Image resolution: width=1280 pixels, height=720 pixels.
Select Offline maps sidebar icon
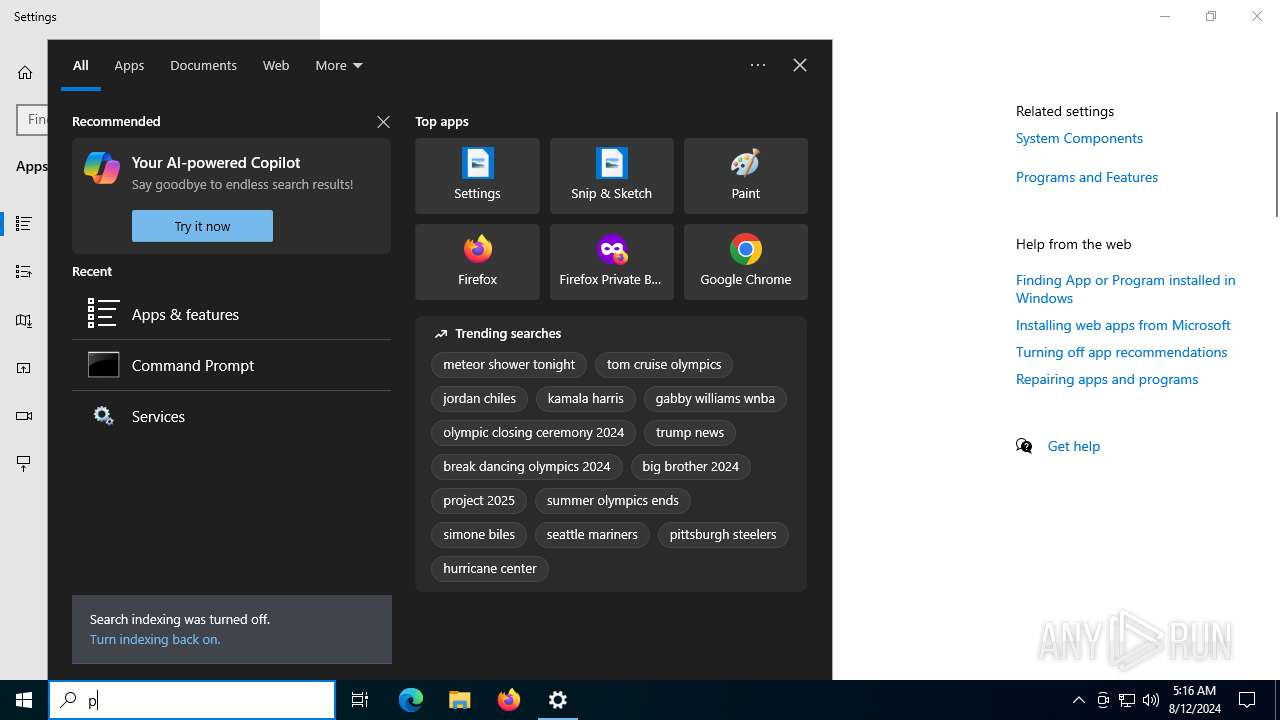click(x=24, y=321)
